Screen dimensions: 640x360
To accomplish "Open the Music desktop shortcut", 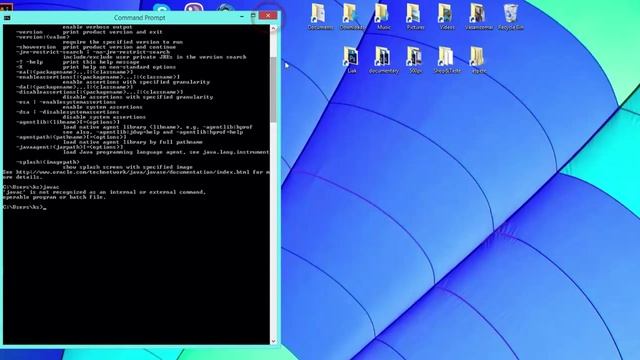I will [383, 16].
